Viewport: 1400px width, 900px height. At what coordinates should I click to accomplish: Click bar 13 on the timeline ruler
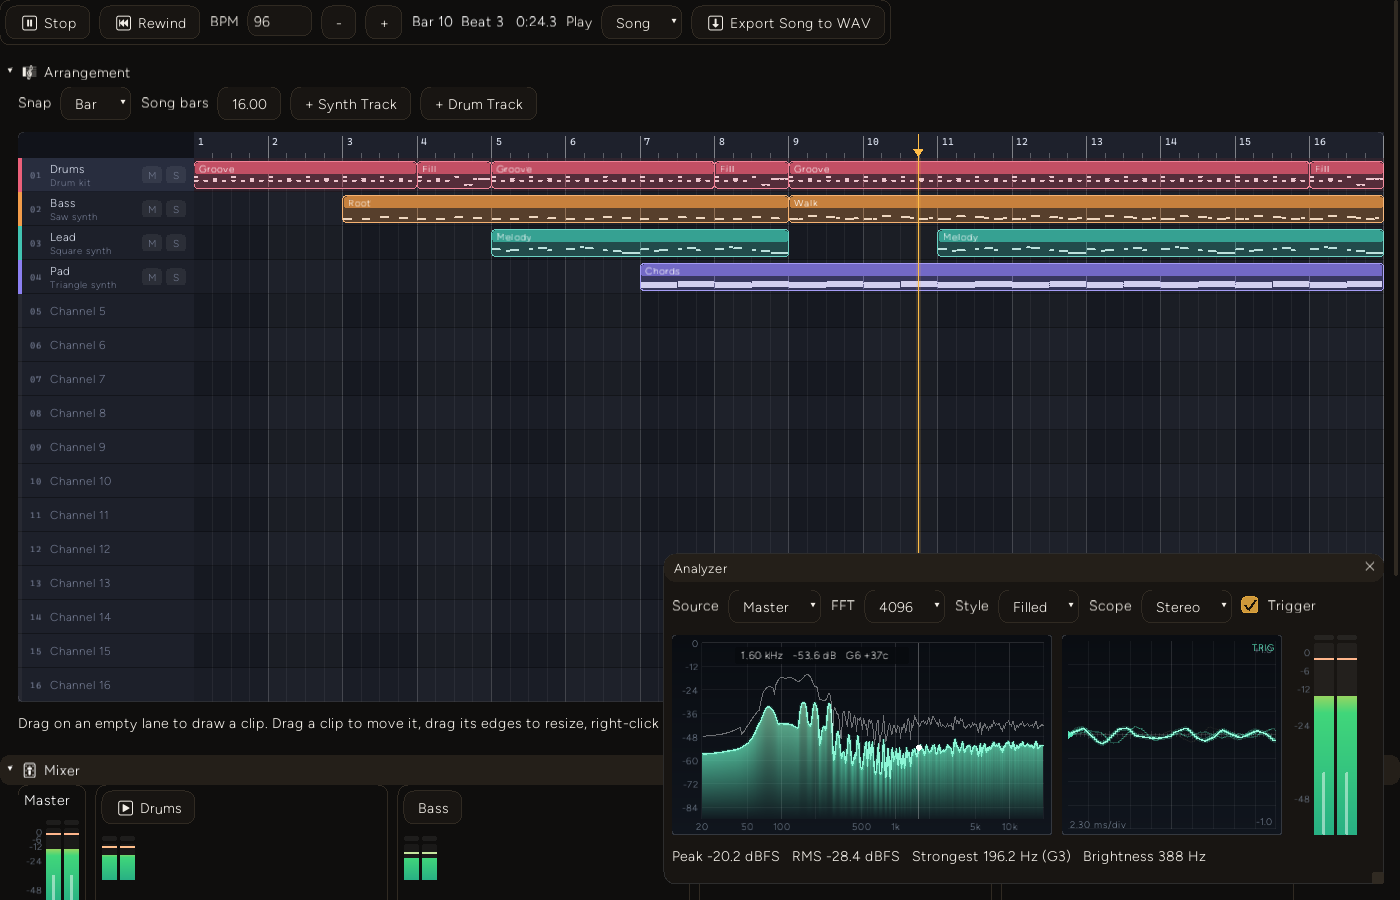tap(1097, 142)
